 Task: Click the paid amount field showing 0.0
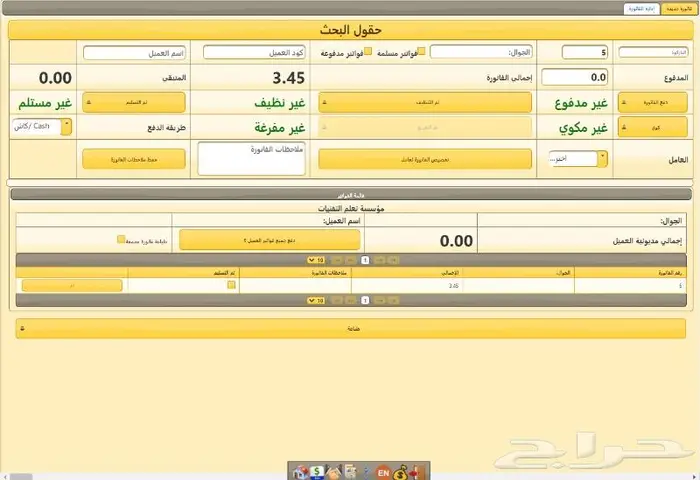pos(575,77)
